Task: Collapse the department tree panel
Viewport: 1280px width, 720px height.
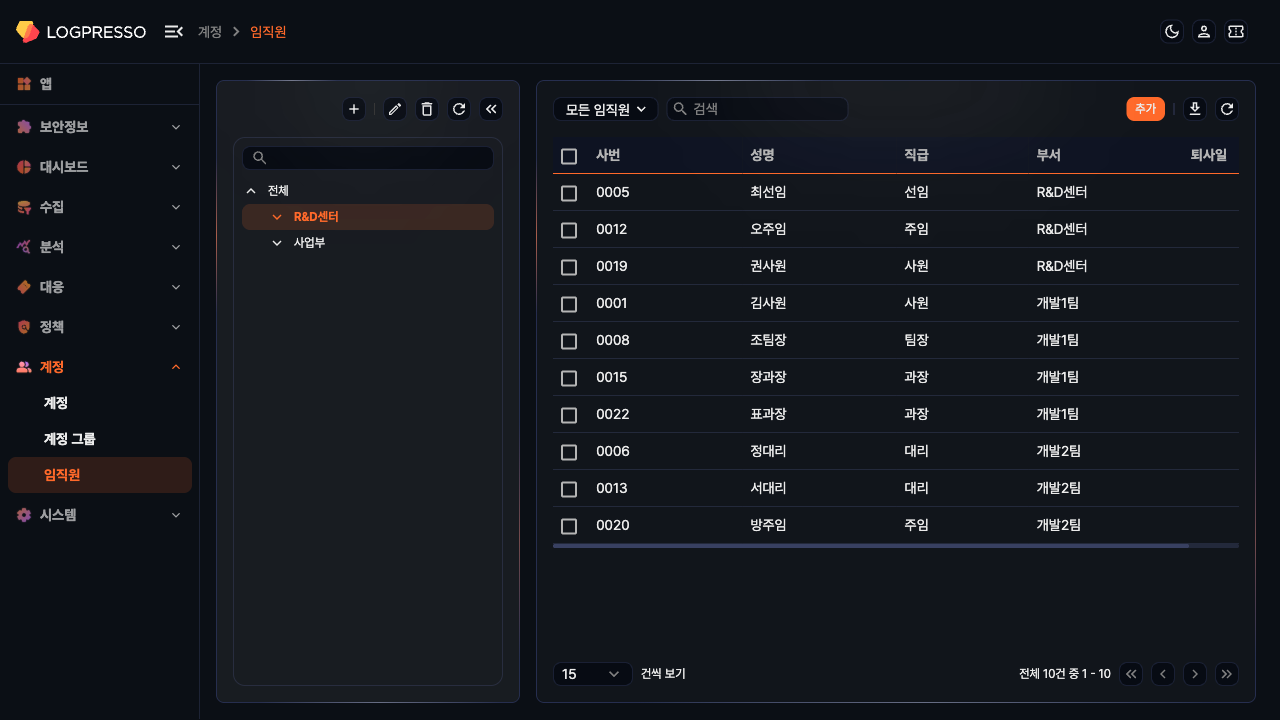Action: pyautogui.click(x=491, y=109)
